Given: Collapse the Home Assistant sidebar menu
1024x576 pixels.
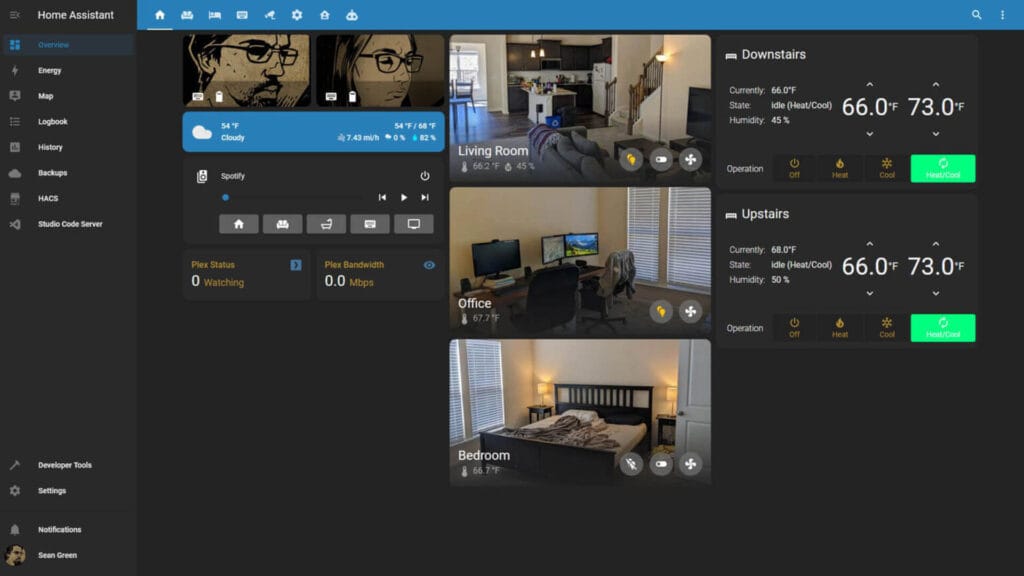Looking at the screenshot, I should [14, 14].
